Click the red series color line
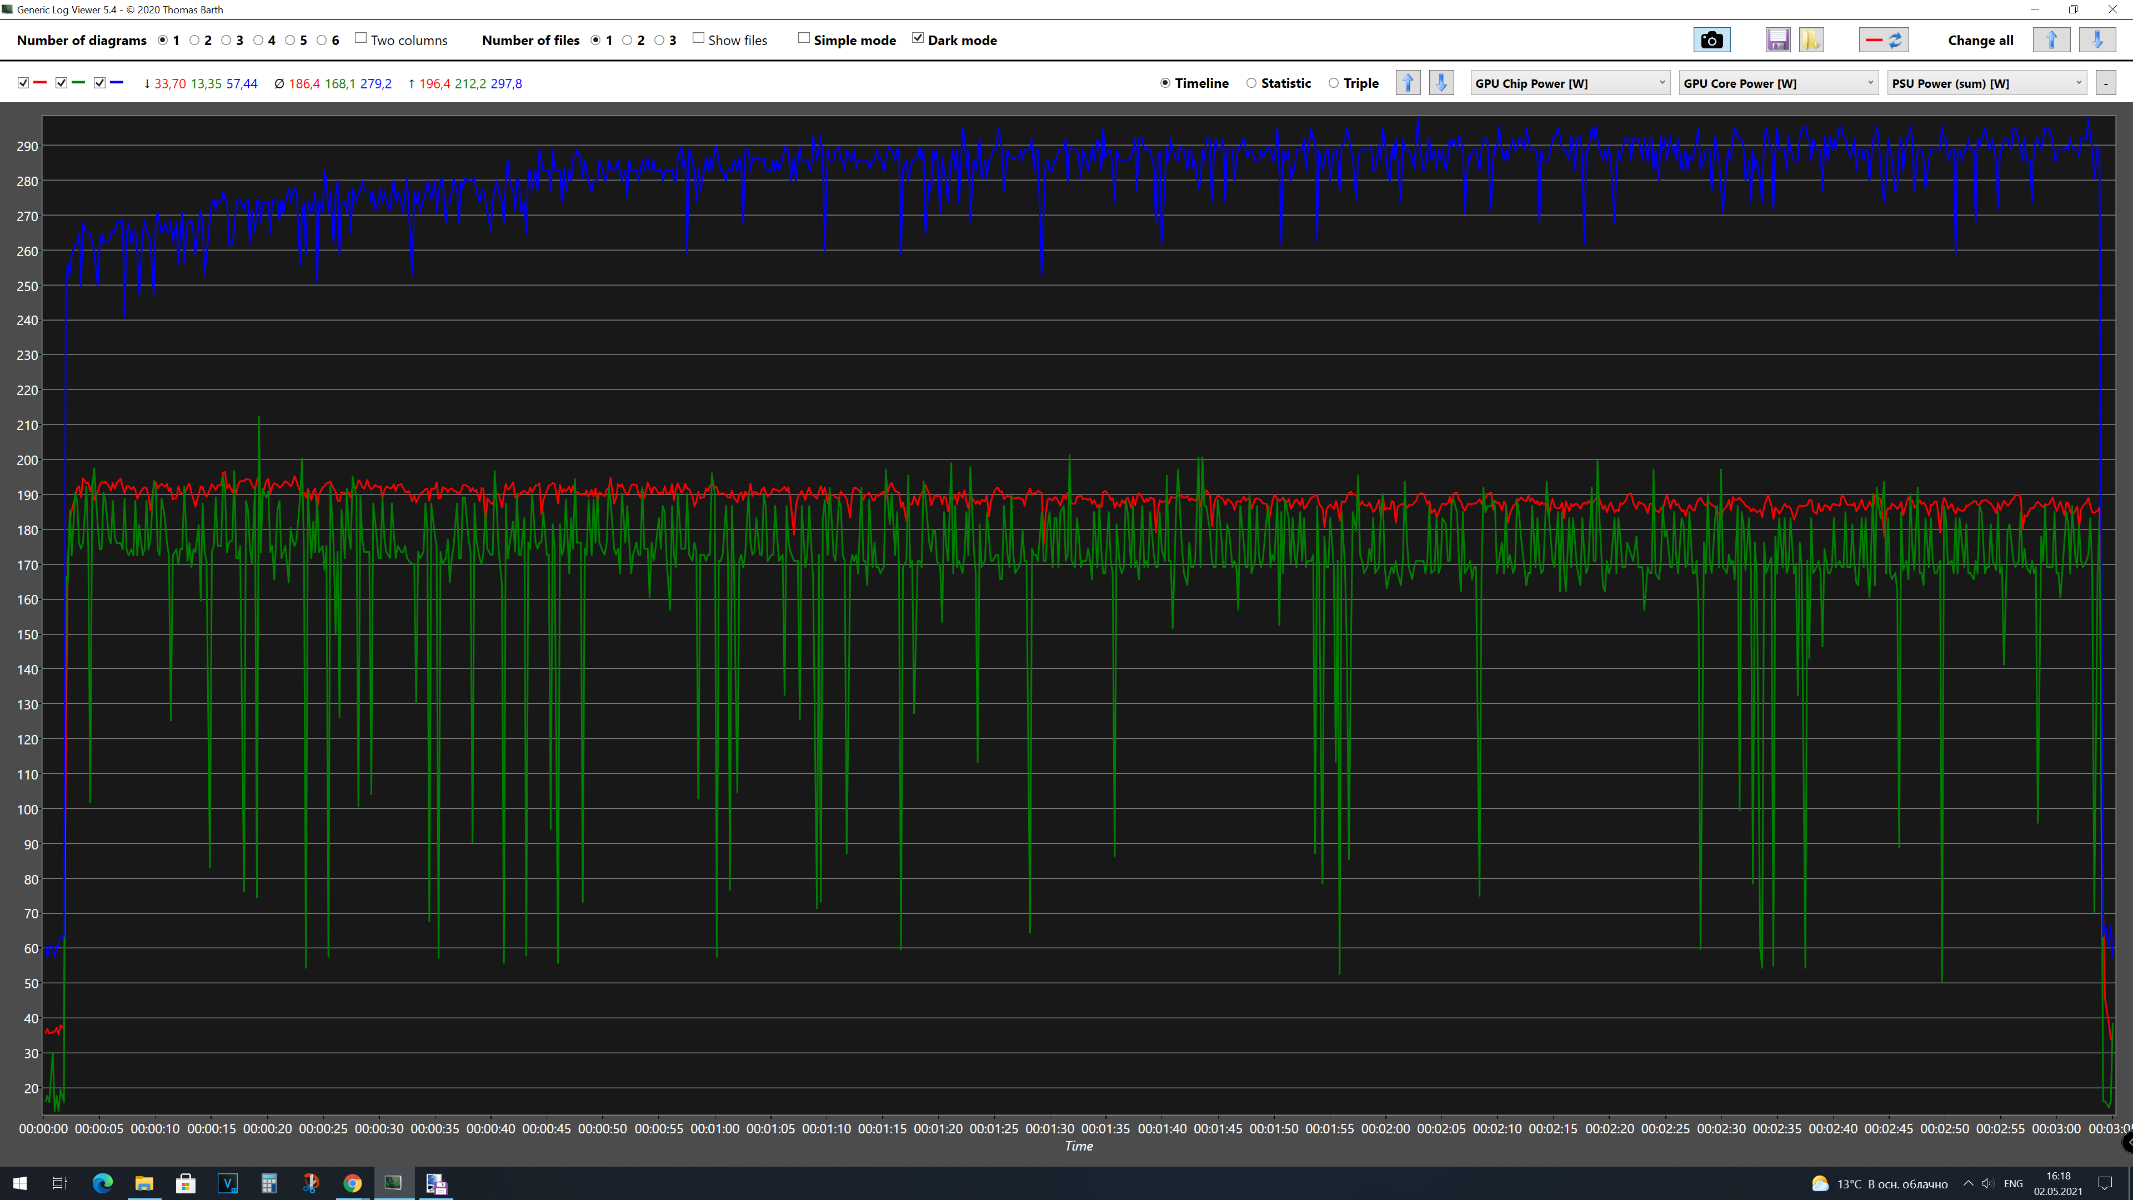The image size is (2133, 1200). (x=40, y=83)
